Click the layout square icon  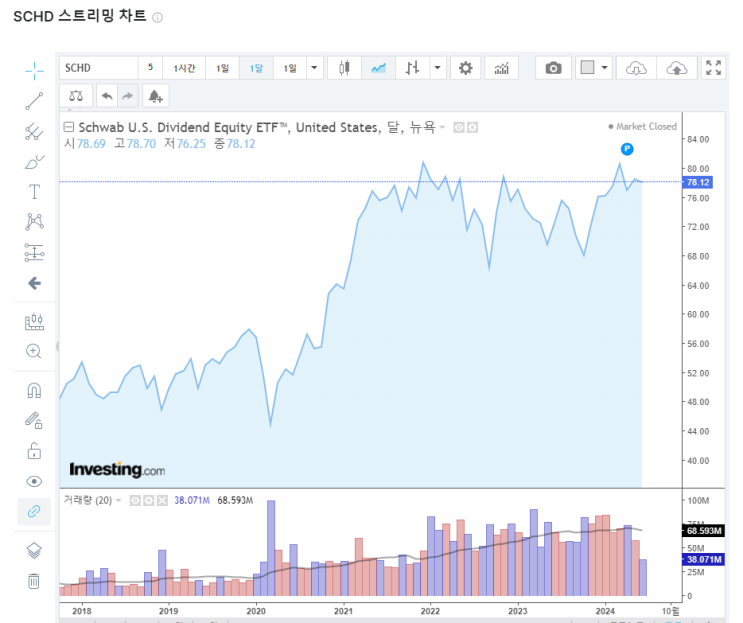pos(587,68)
